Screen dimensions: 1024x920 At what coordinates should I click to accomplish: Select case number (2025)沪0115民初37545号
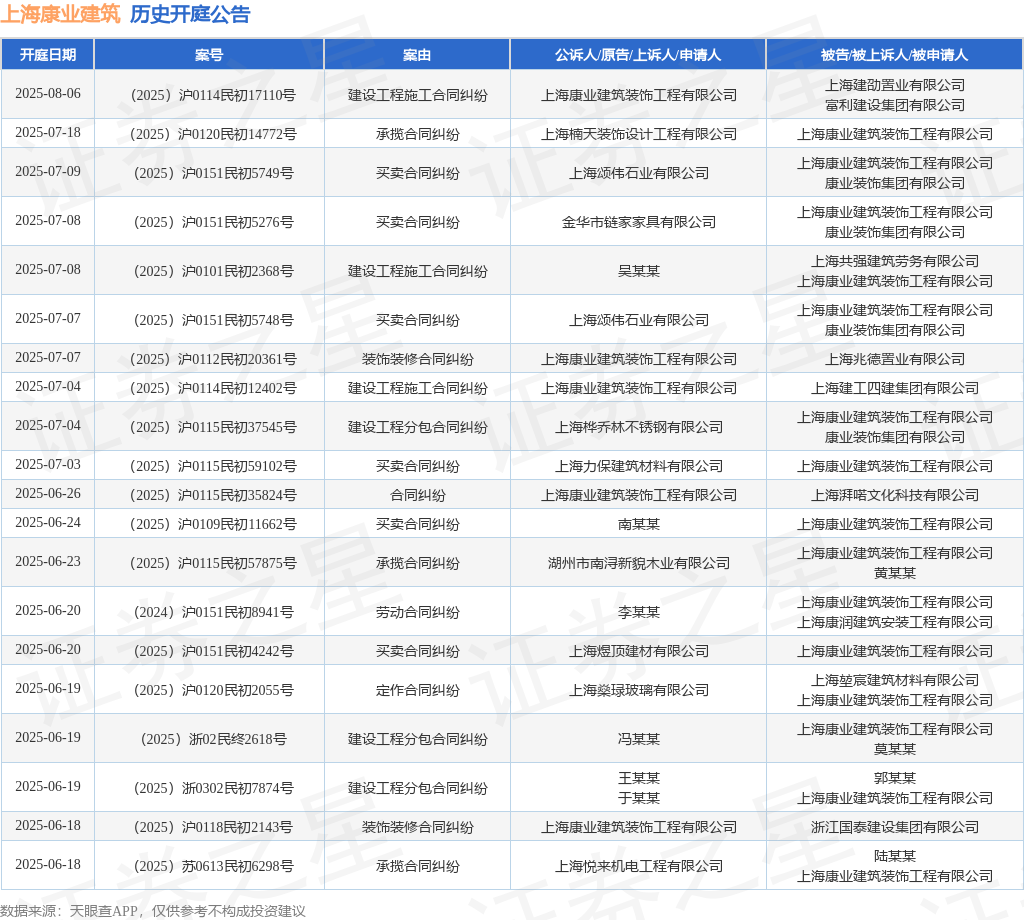[213, 427]
